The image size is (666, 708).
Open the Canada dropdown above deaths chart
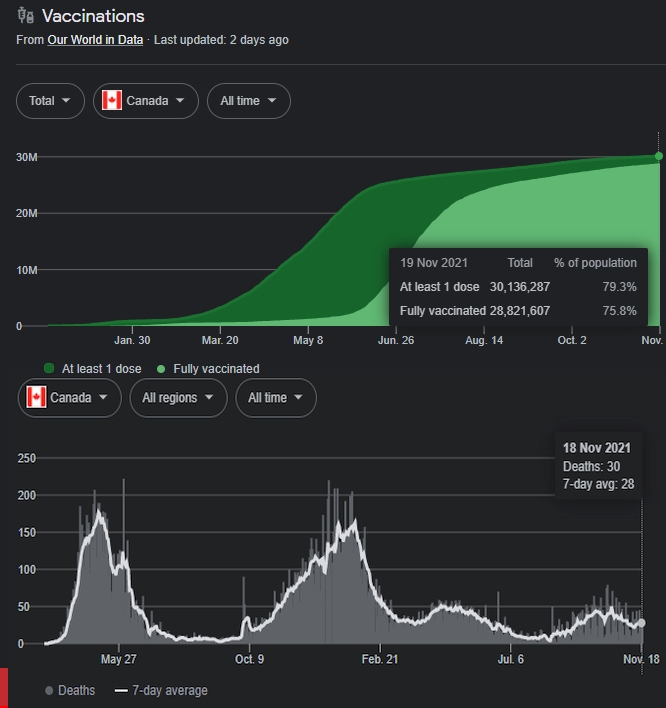click(70, 398)
